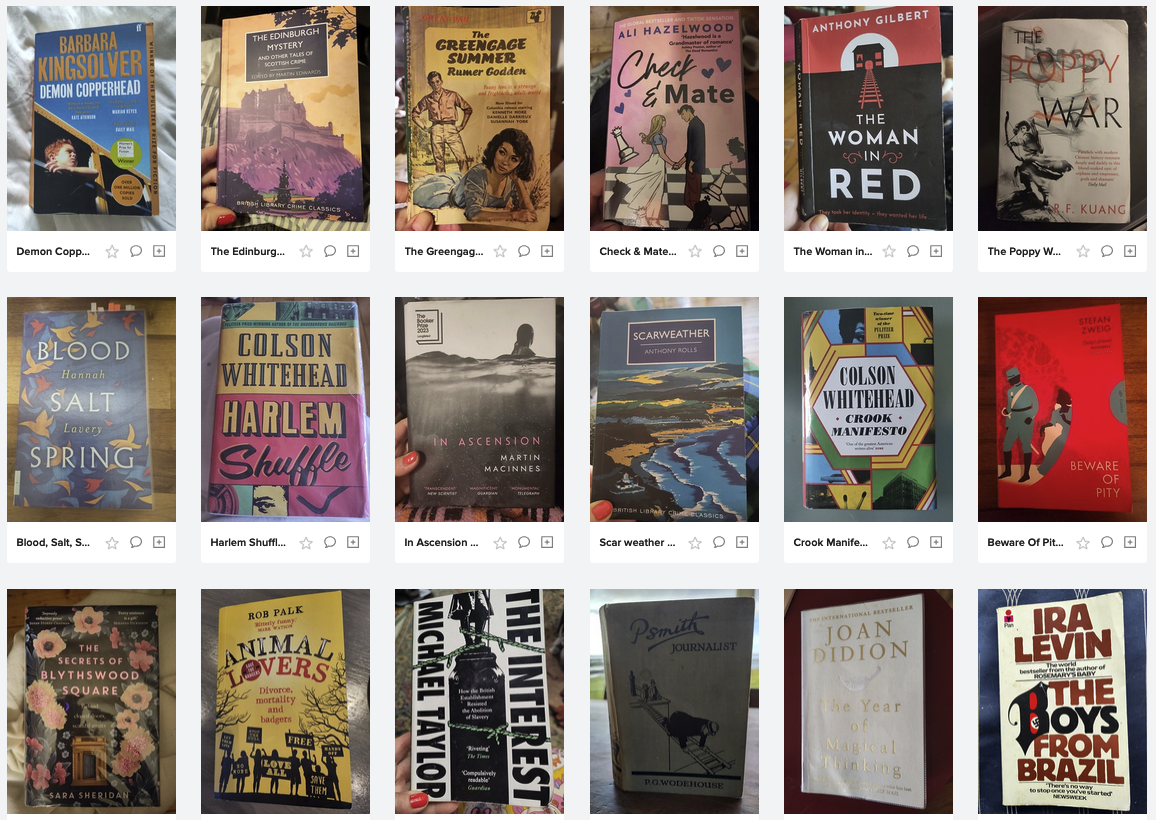Viewport: 1156px width, 820px height.
Task: Click the In Ascension title text
Action: click(x=441, y=543)
